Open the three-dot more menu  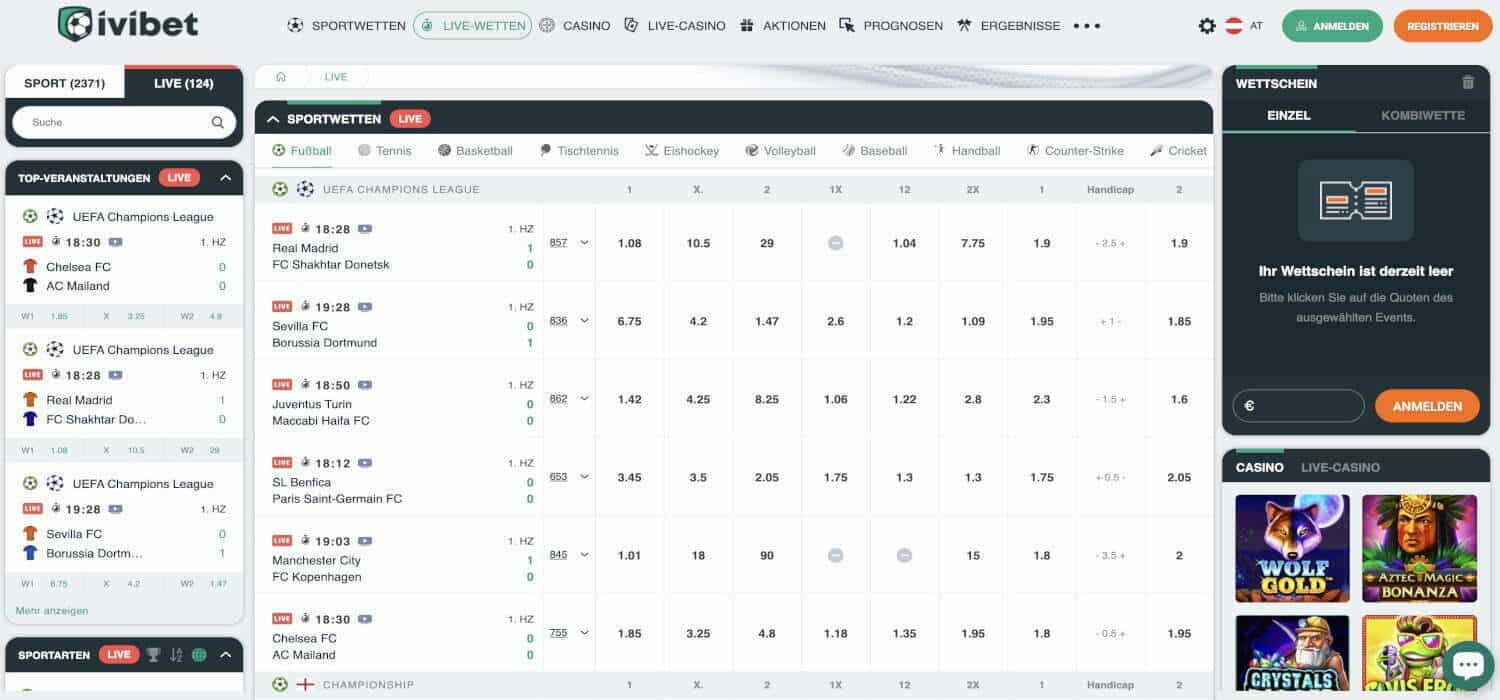coord(1087,26)
